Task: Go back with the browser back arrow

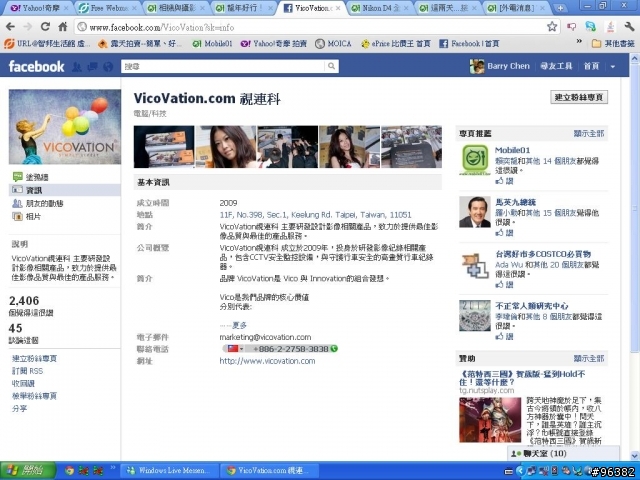Action: click(x=11, y=27)
